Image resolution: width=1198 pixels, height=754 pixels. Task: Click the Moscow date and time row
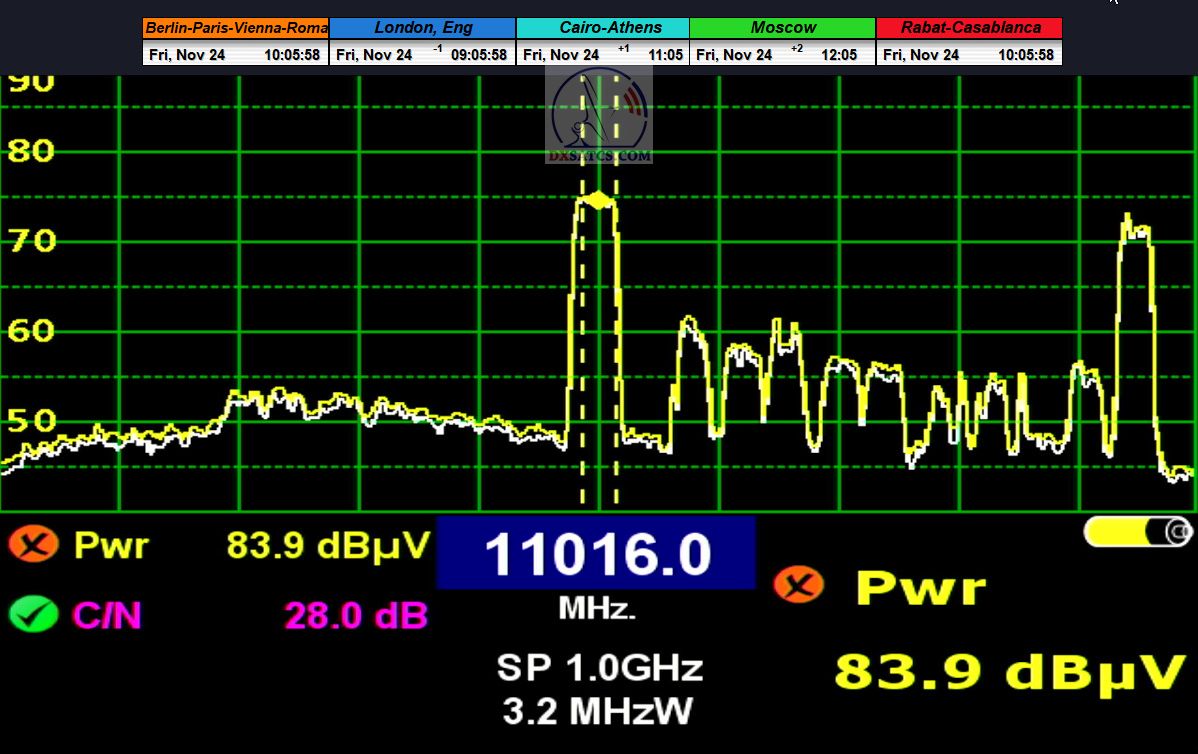coord(783,55)
